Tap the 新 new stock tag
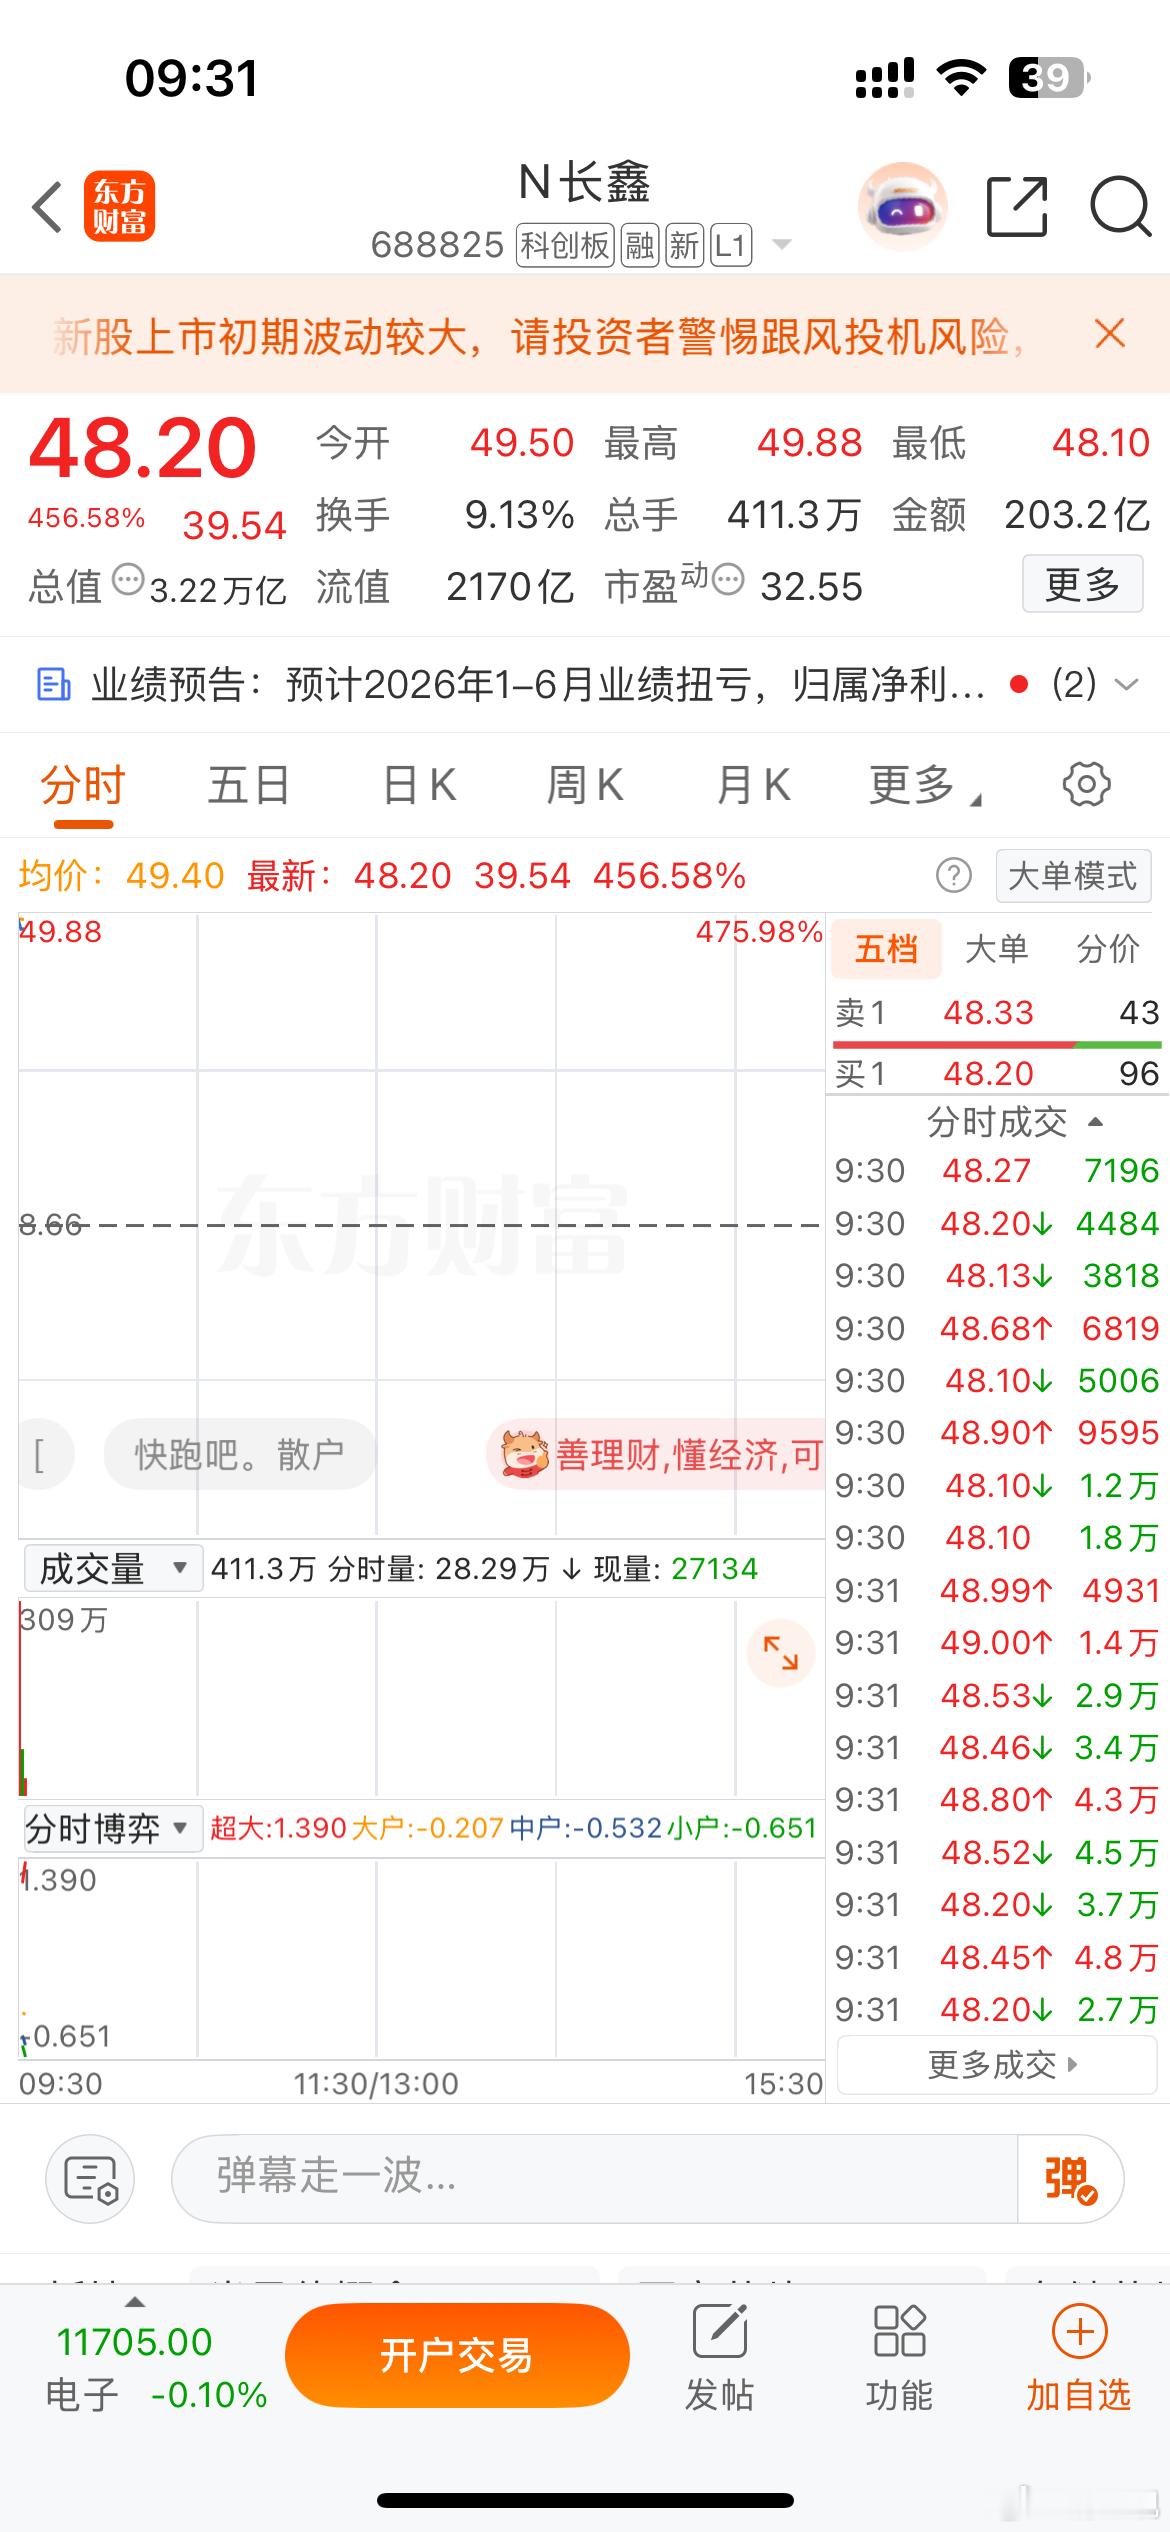The width and height of the screenshot is (1170, 2532). tap(684, 244)
